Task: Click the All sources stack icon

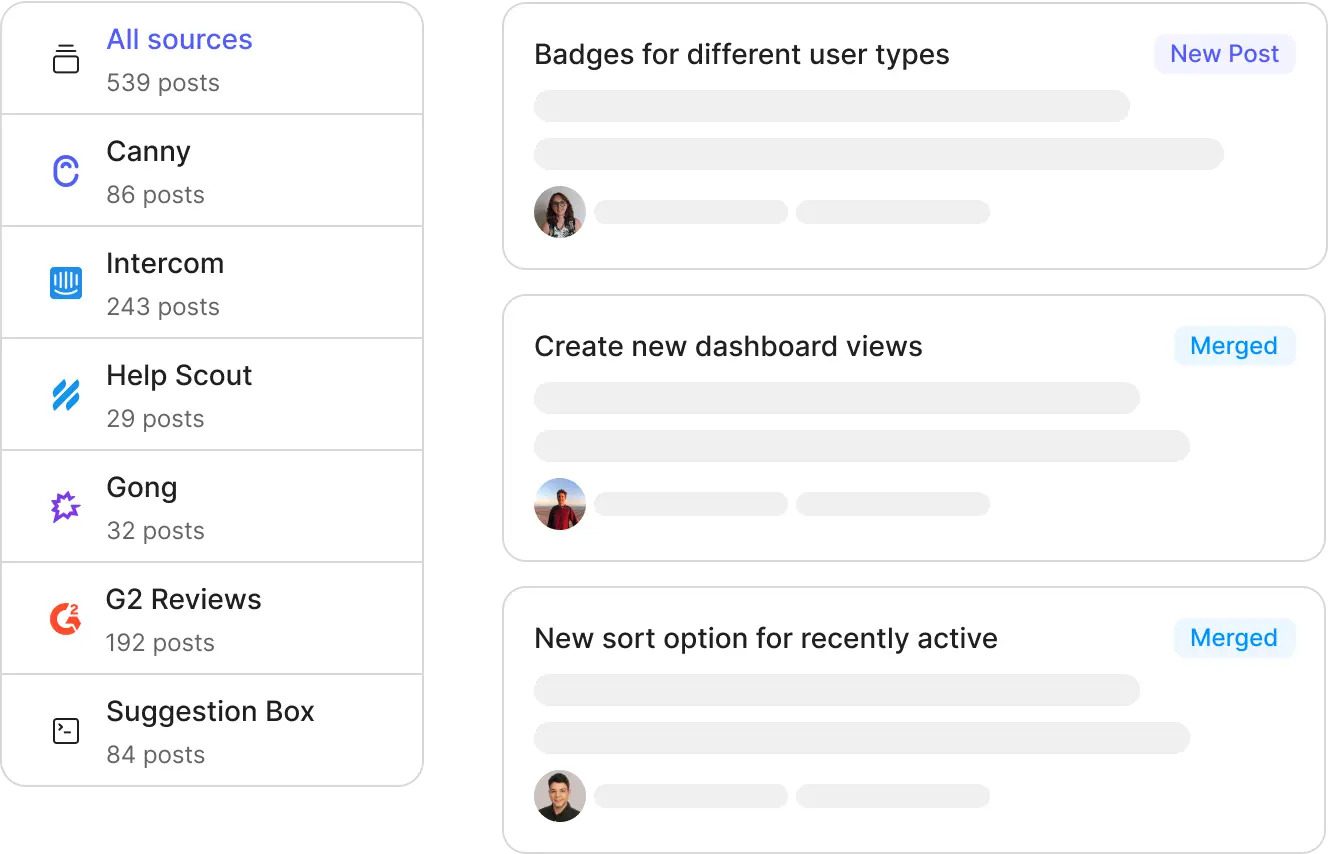Action: click(x=65, y=59)
